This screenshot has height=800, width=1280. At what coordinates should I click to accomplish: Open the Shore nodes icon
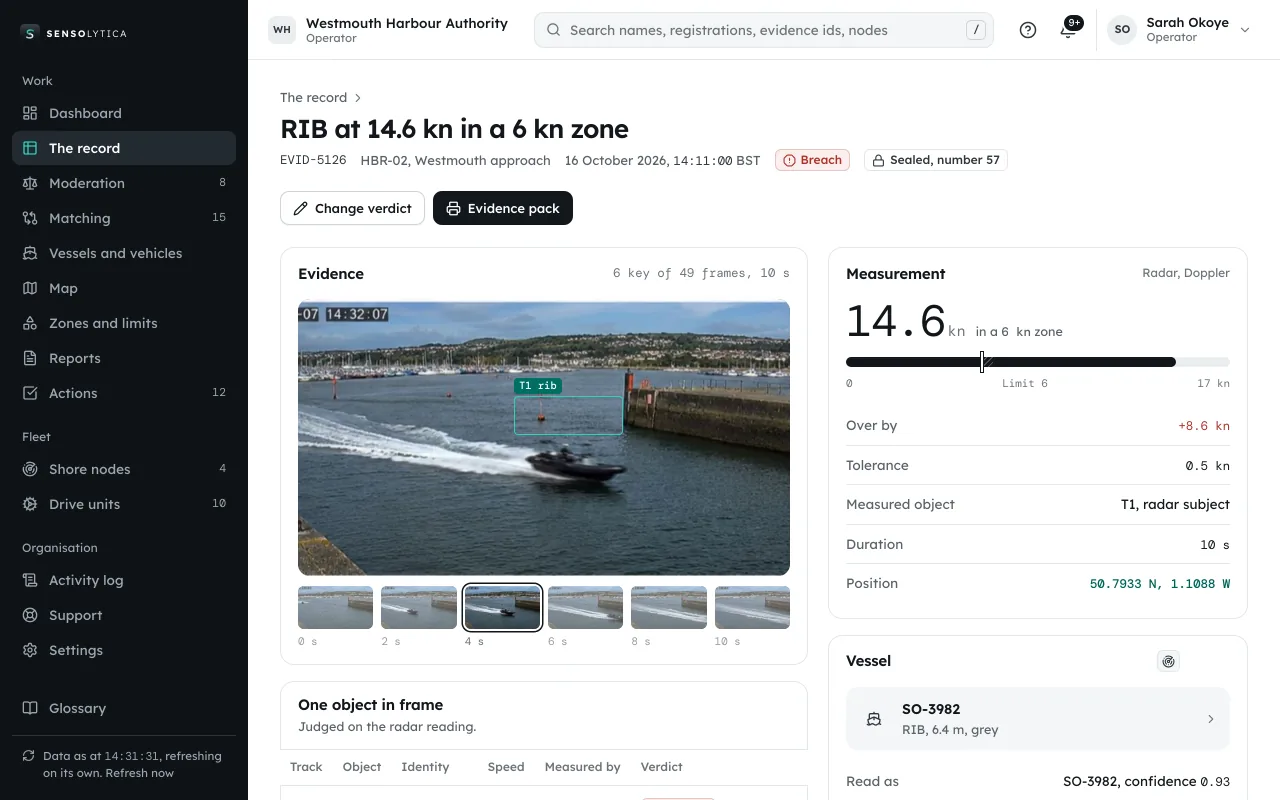pos(30,469)
